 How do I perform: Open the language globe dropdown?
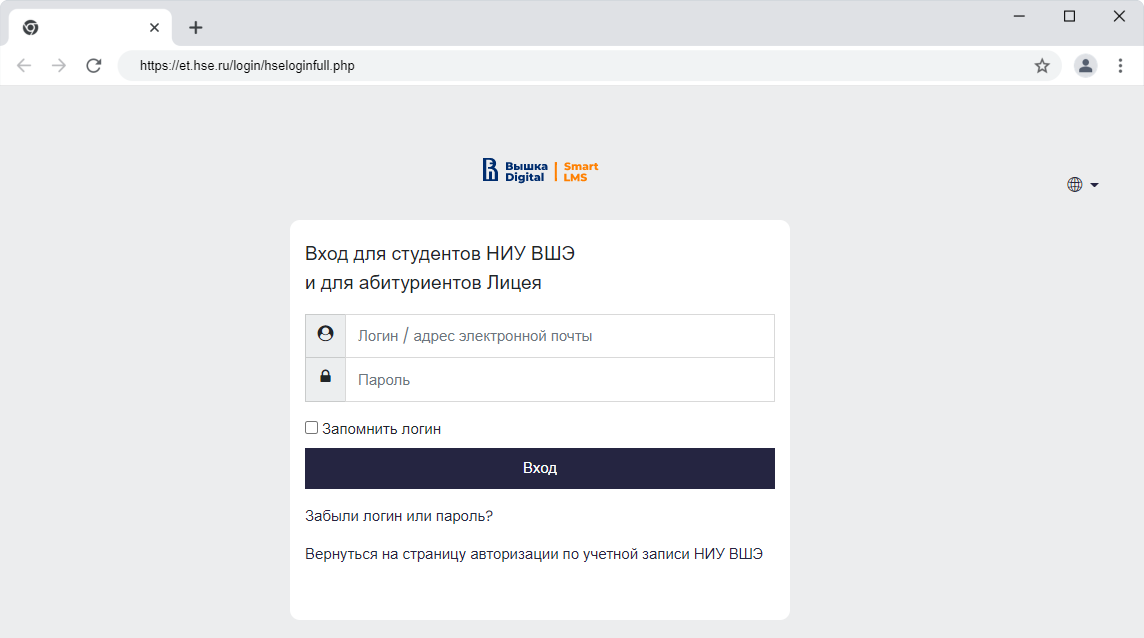(1083, 185)
